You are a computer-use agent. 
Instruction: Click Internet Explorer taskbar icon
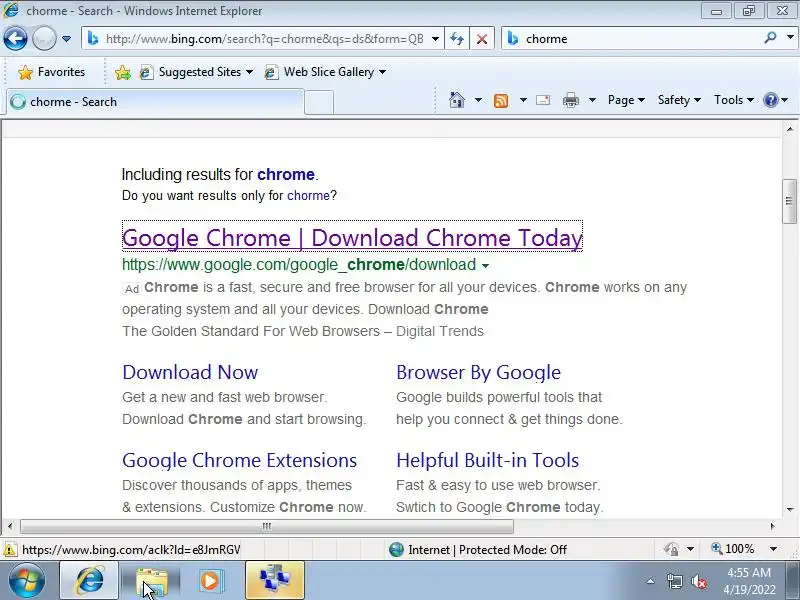(x=90, y=581)
